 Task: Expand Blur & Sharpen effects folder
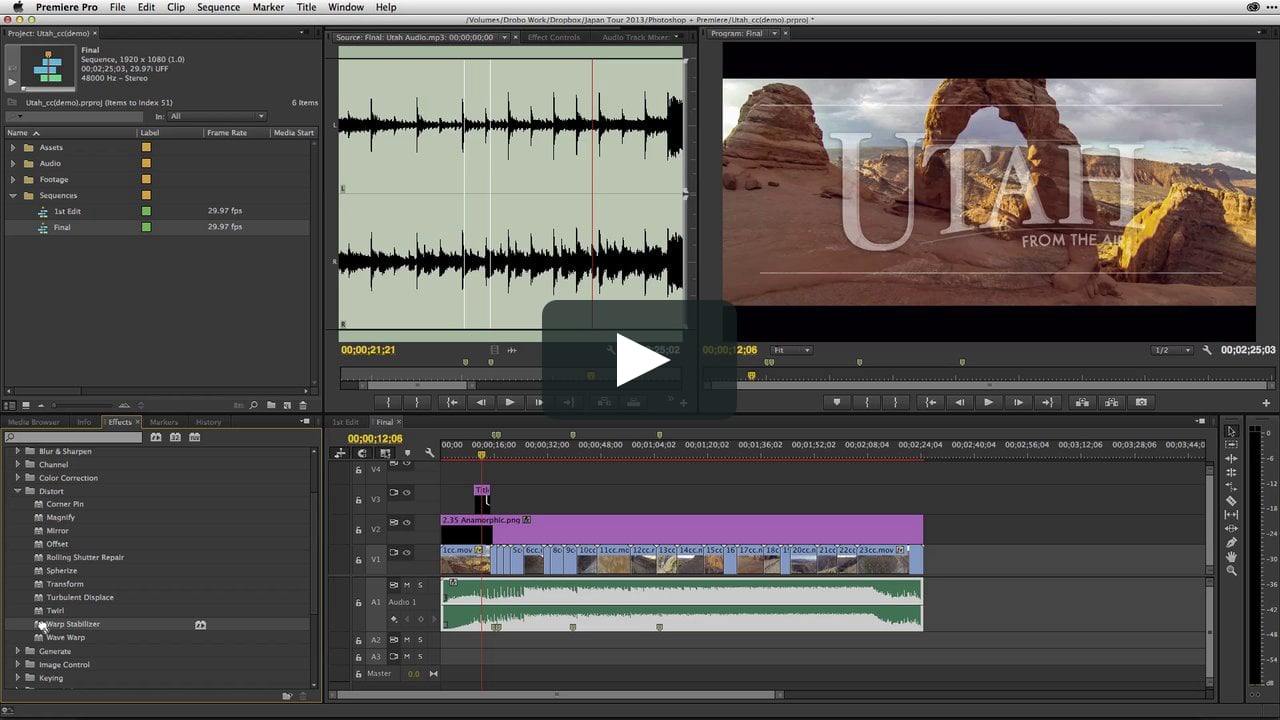[x=17, y=451]
